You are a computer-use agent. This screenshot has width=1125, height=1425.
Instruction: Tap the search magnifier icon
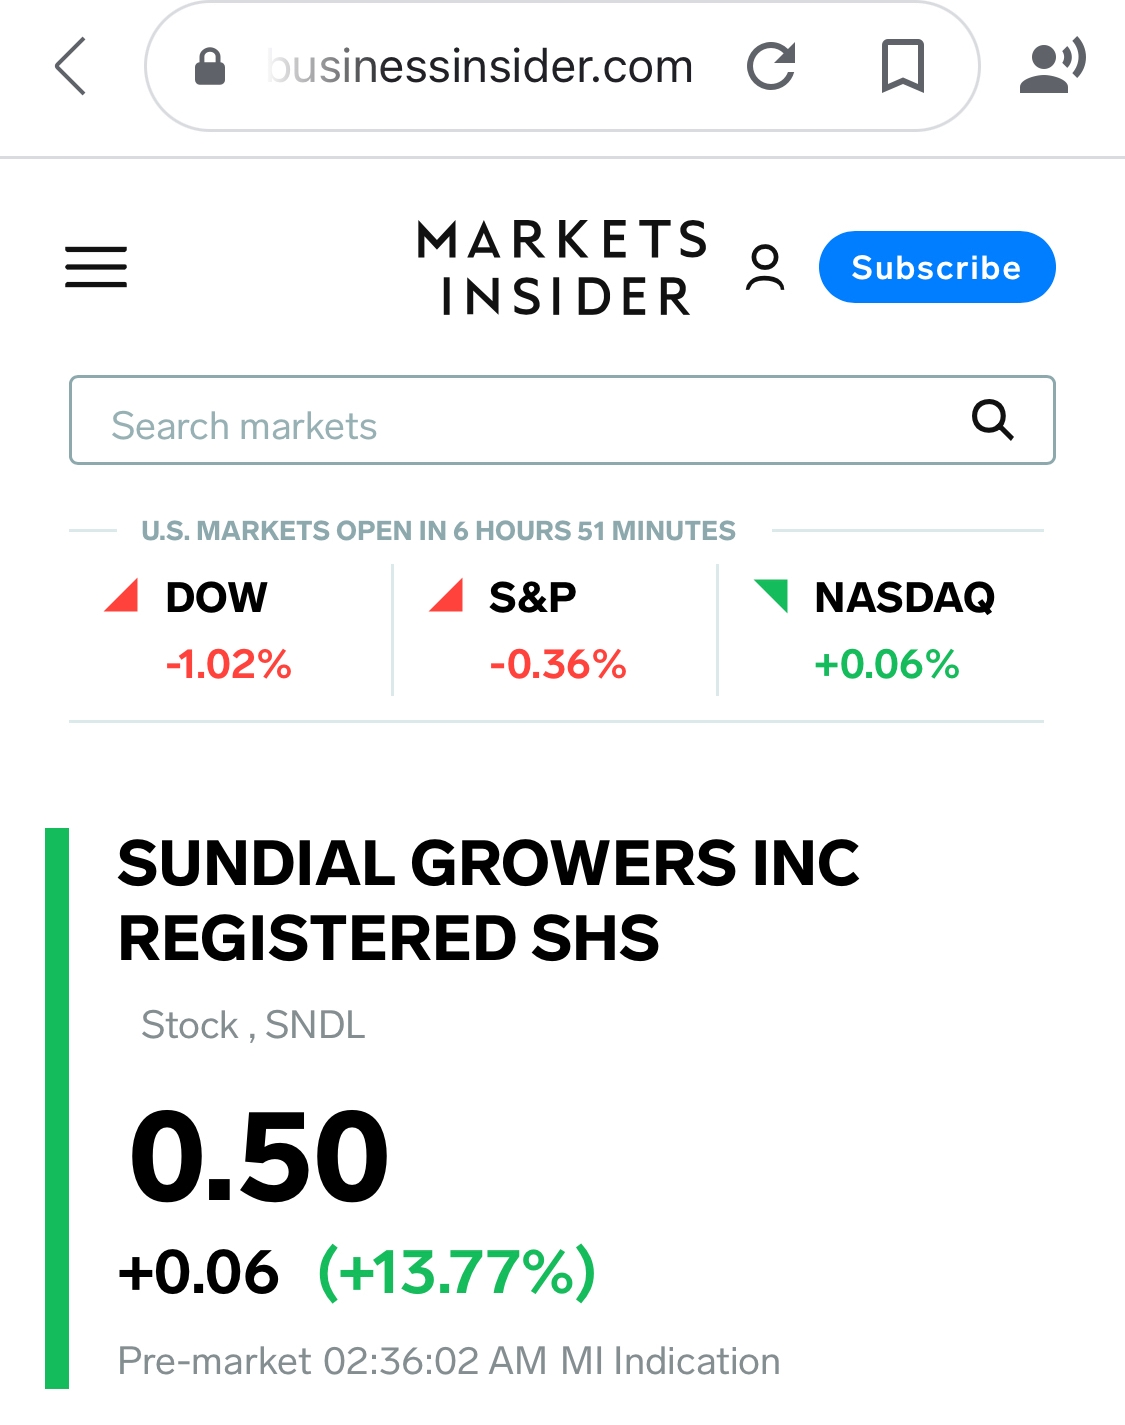point(992,420)
